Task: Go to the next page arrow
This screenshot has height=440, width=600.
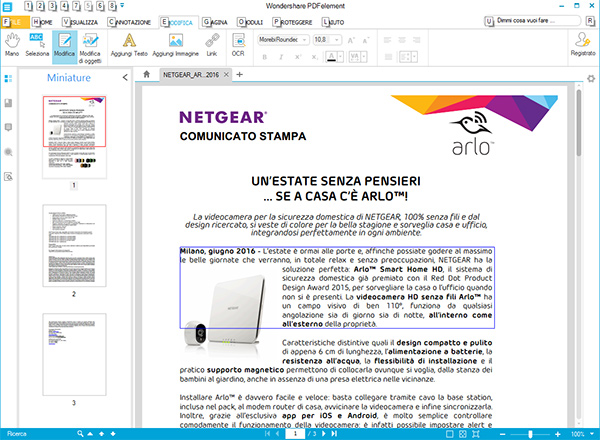Action: point(324,433)
